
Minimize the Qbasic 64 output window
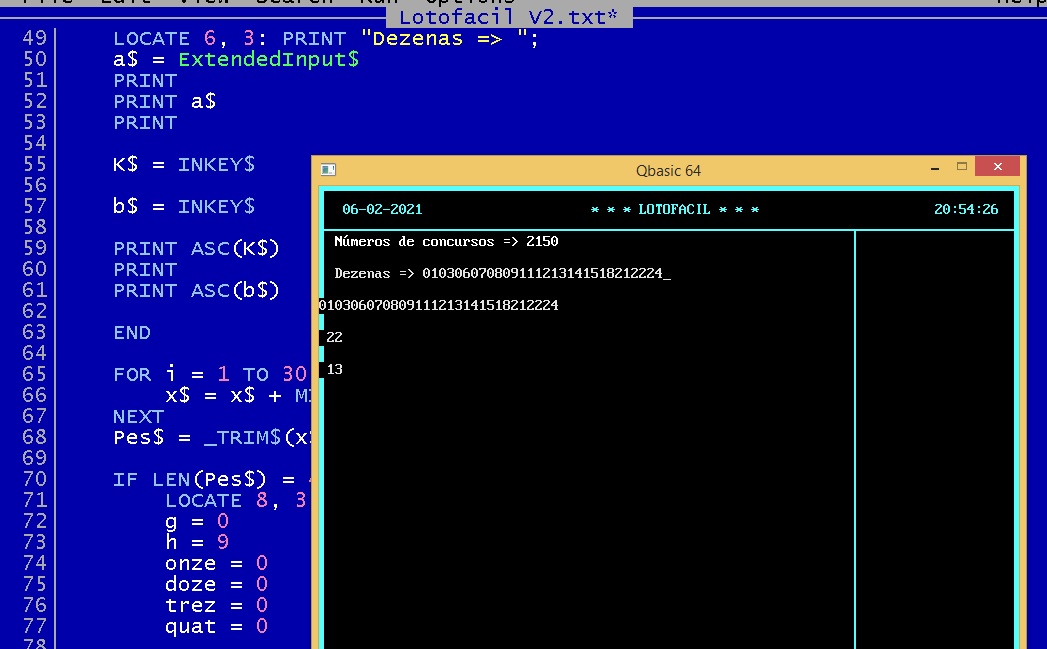pyautogui.click(x=935, y=168)
